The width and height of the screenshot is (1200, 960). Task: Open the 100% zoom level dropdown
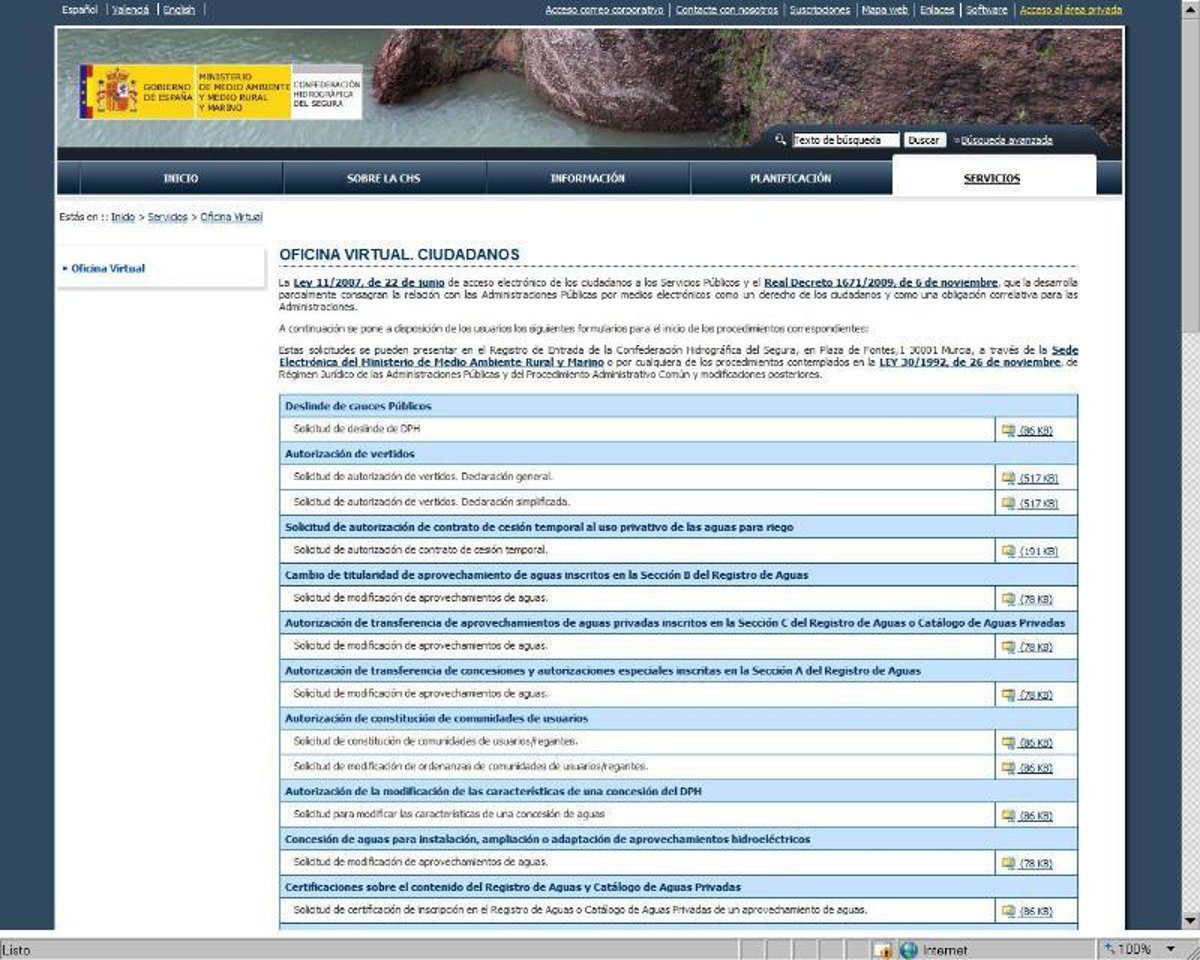click(x=1170, y=949)
